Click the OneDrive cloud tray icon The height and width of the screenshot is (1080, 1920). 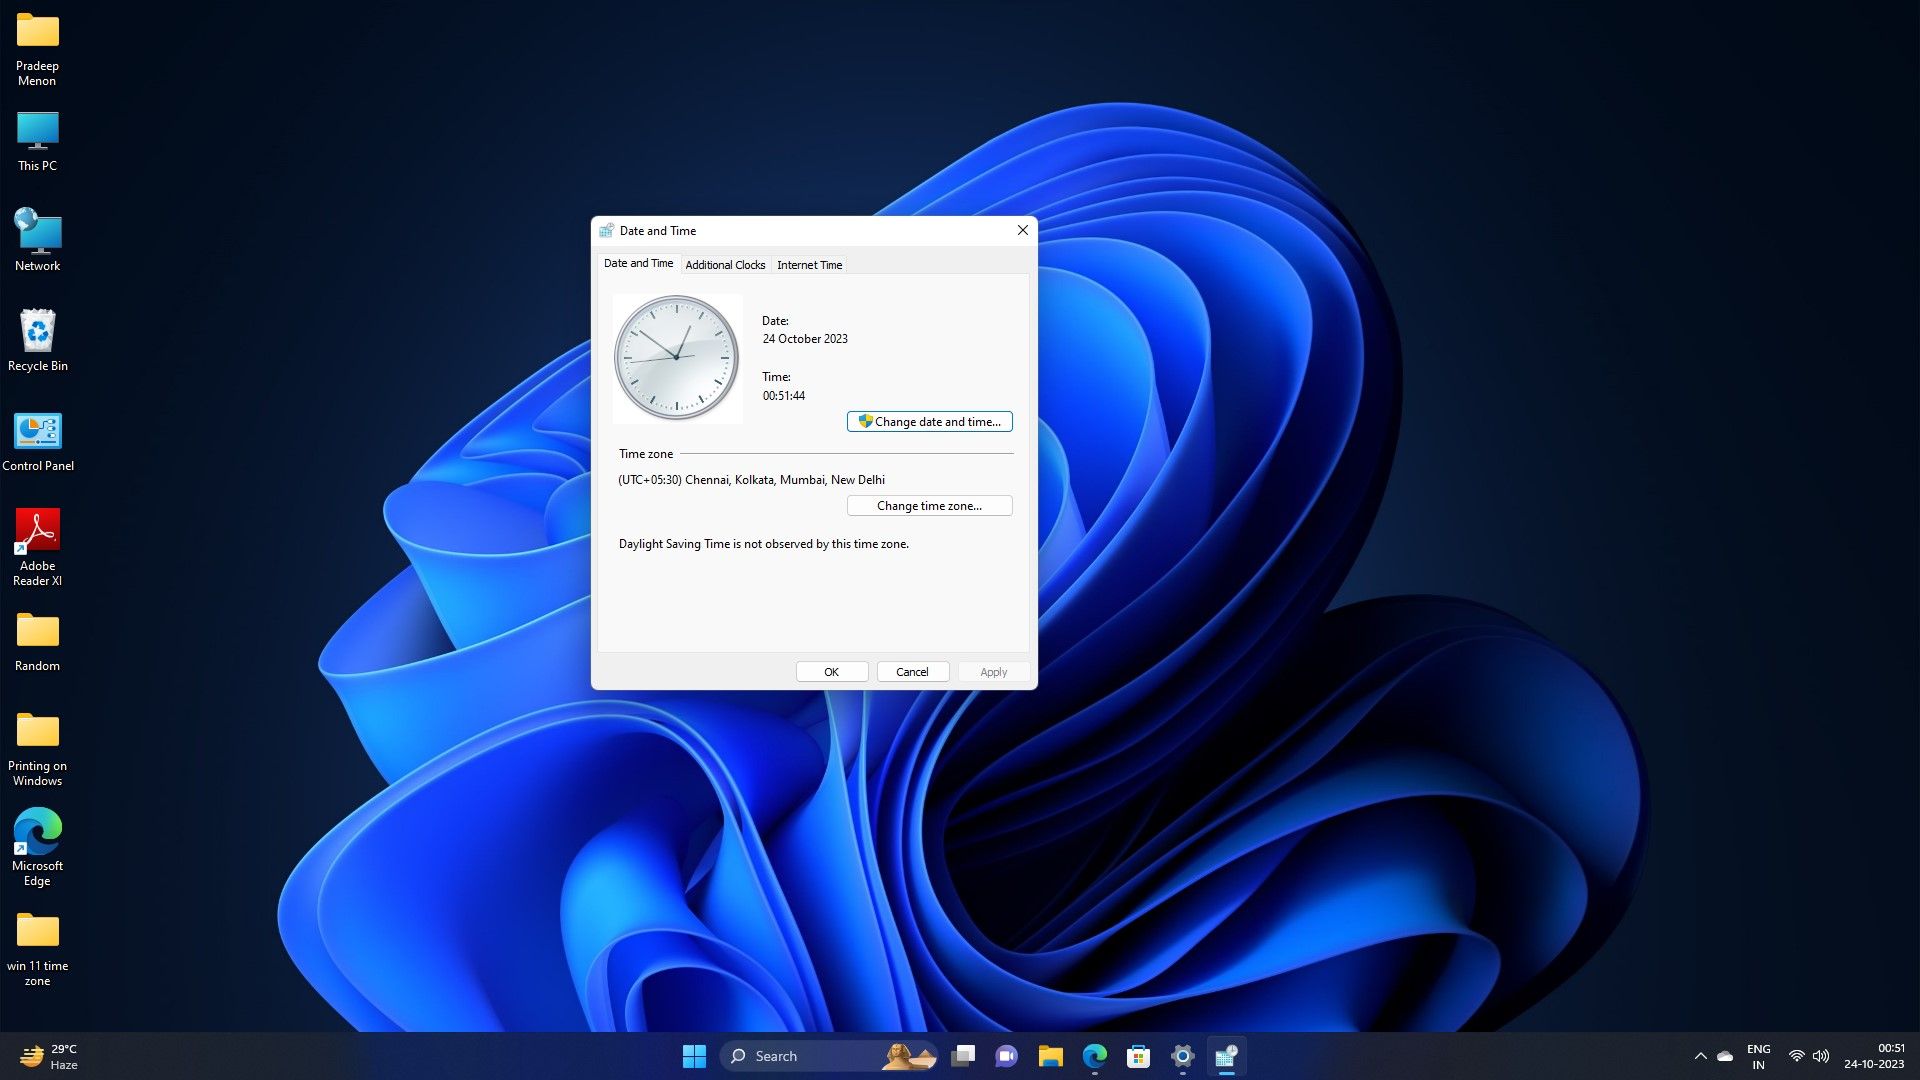pos(1725,1056)
